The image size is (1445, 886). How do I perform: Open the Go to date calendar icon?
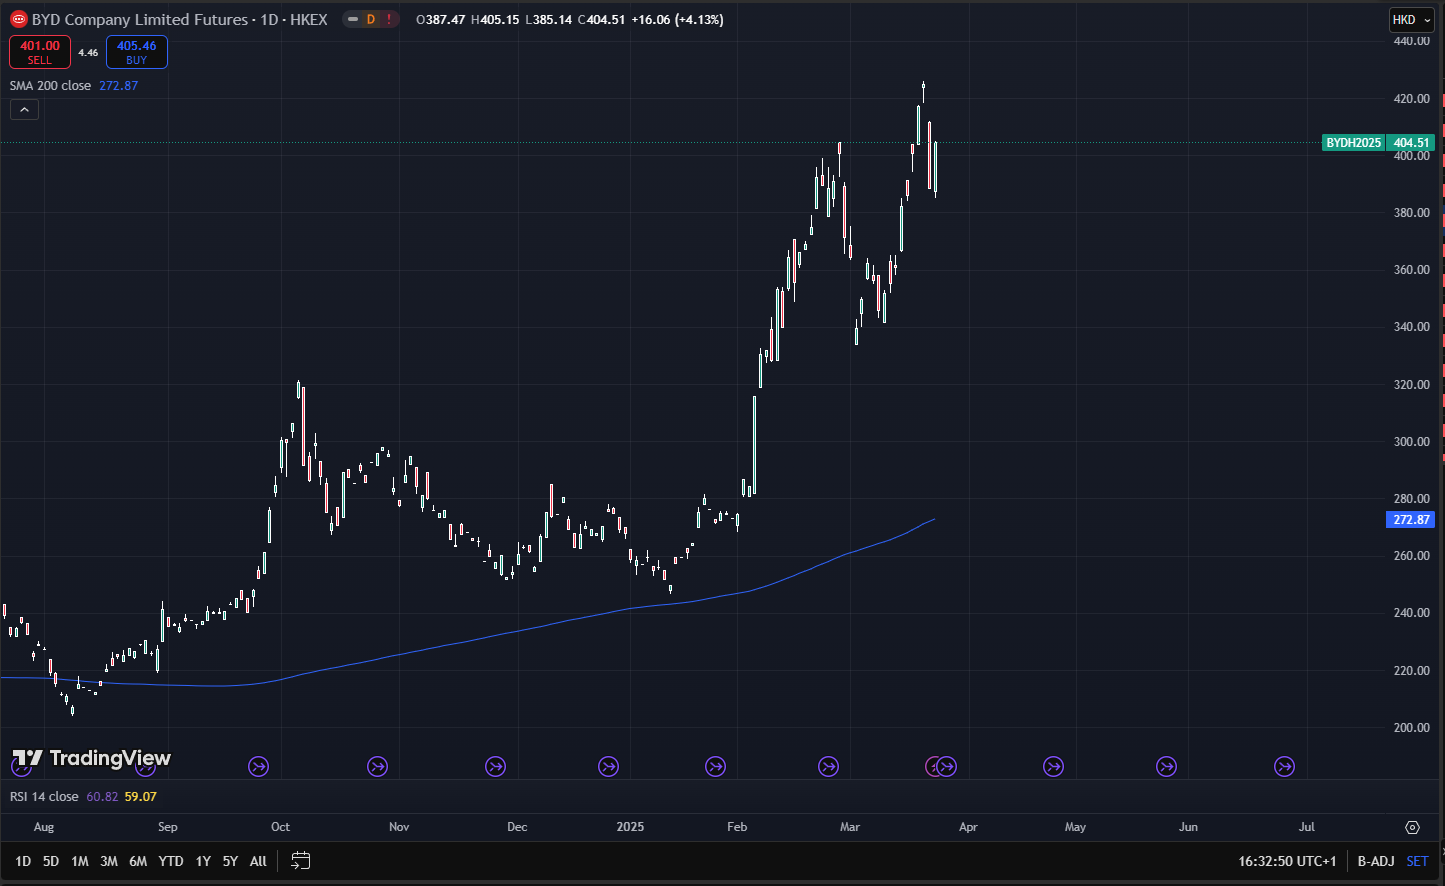tap(300, 861)
